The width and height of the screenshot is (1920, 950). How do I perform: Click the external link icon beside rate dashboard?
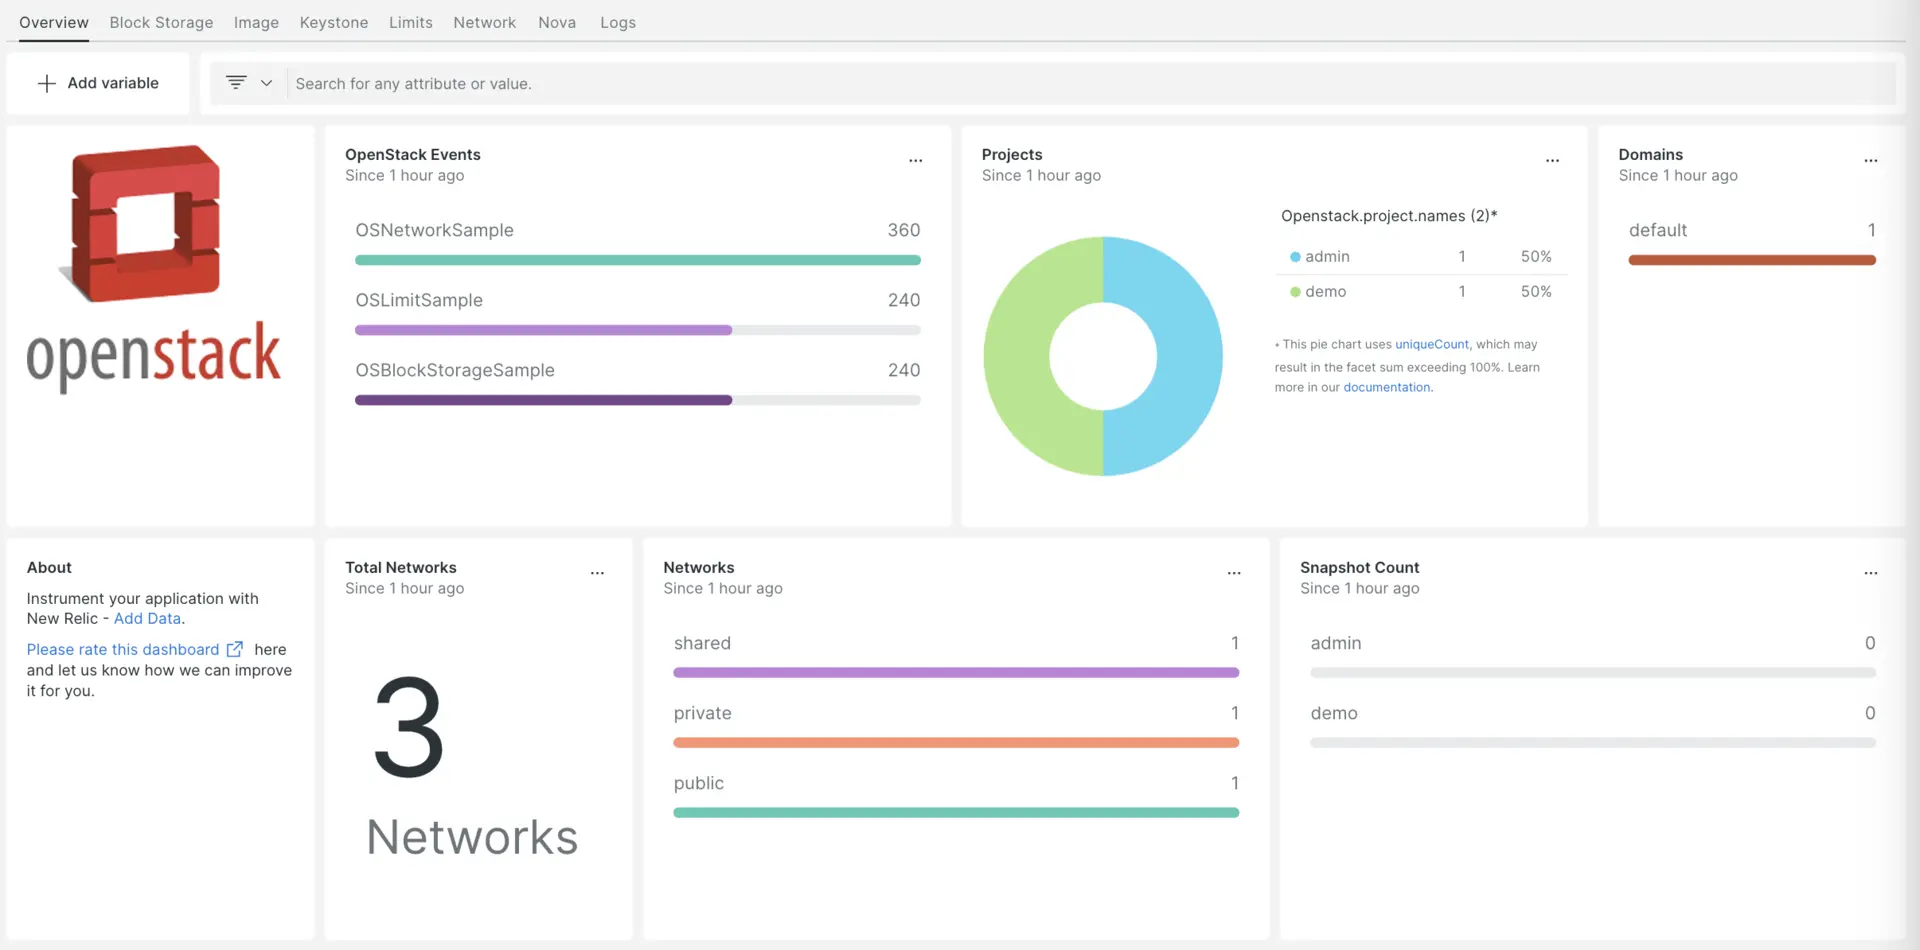point(235,649)
